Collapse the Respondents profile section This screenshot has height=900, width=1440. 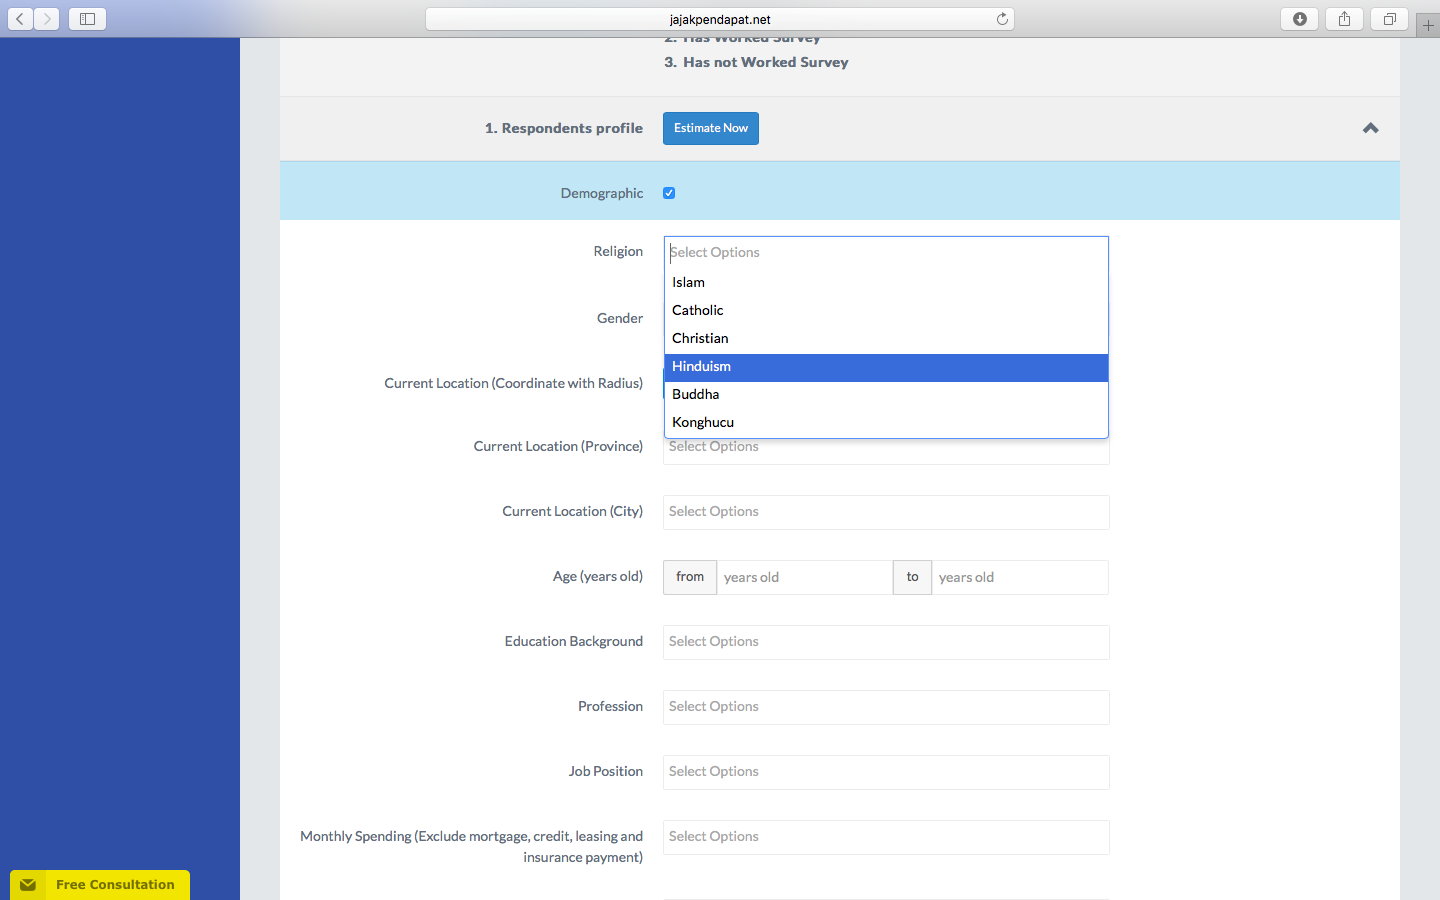click(1370, 128)
